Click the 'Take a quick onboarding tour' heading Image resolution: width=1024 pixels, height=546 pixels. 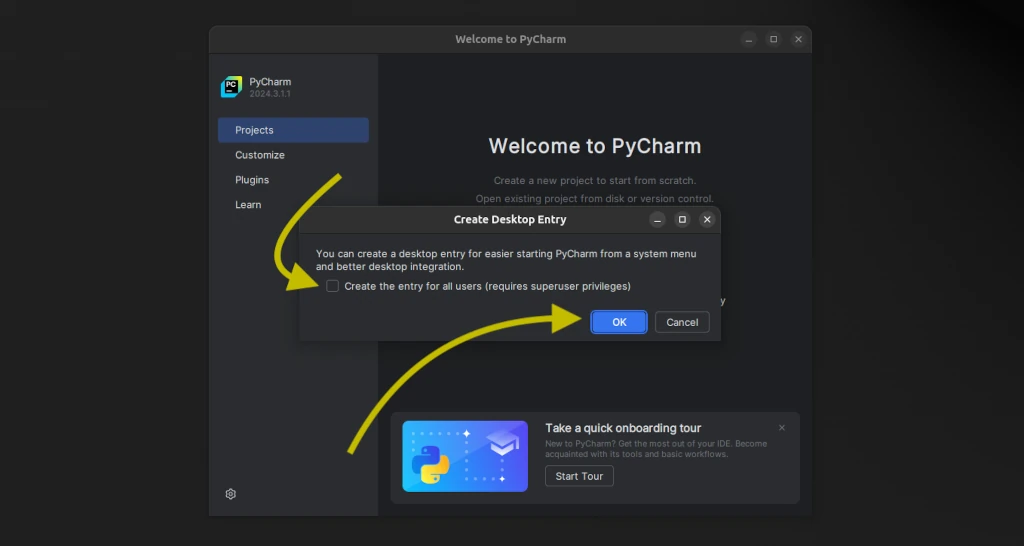coord(623,428)
